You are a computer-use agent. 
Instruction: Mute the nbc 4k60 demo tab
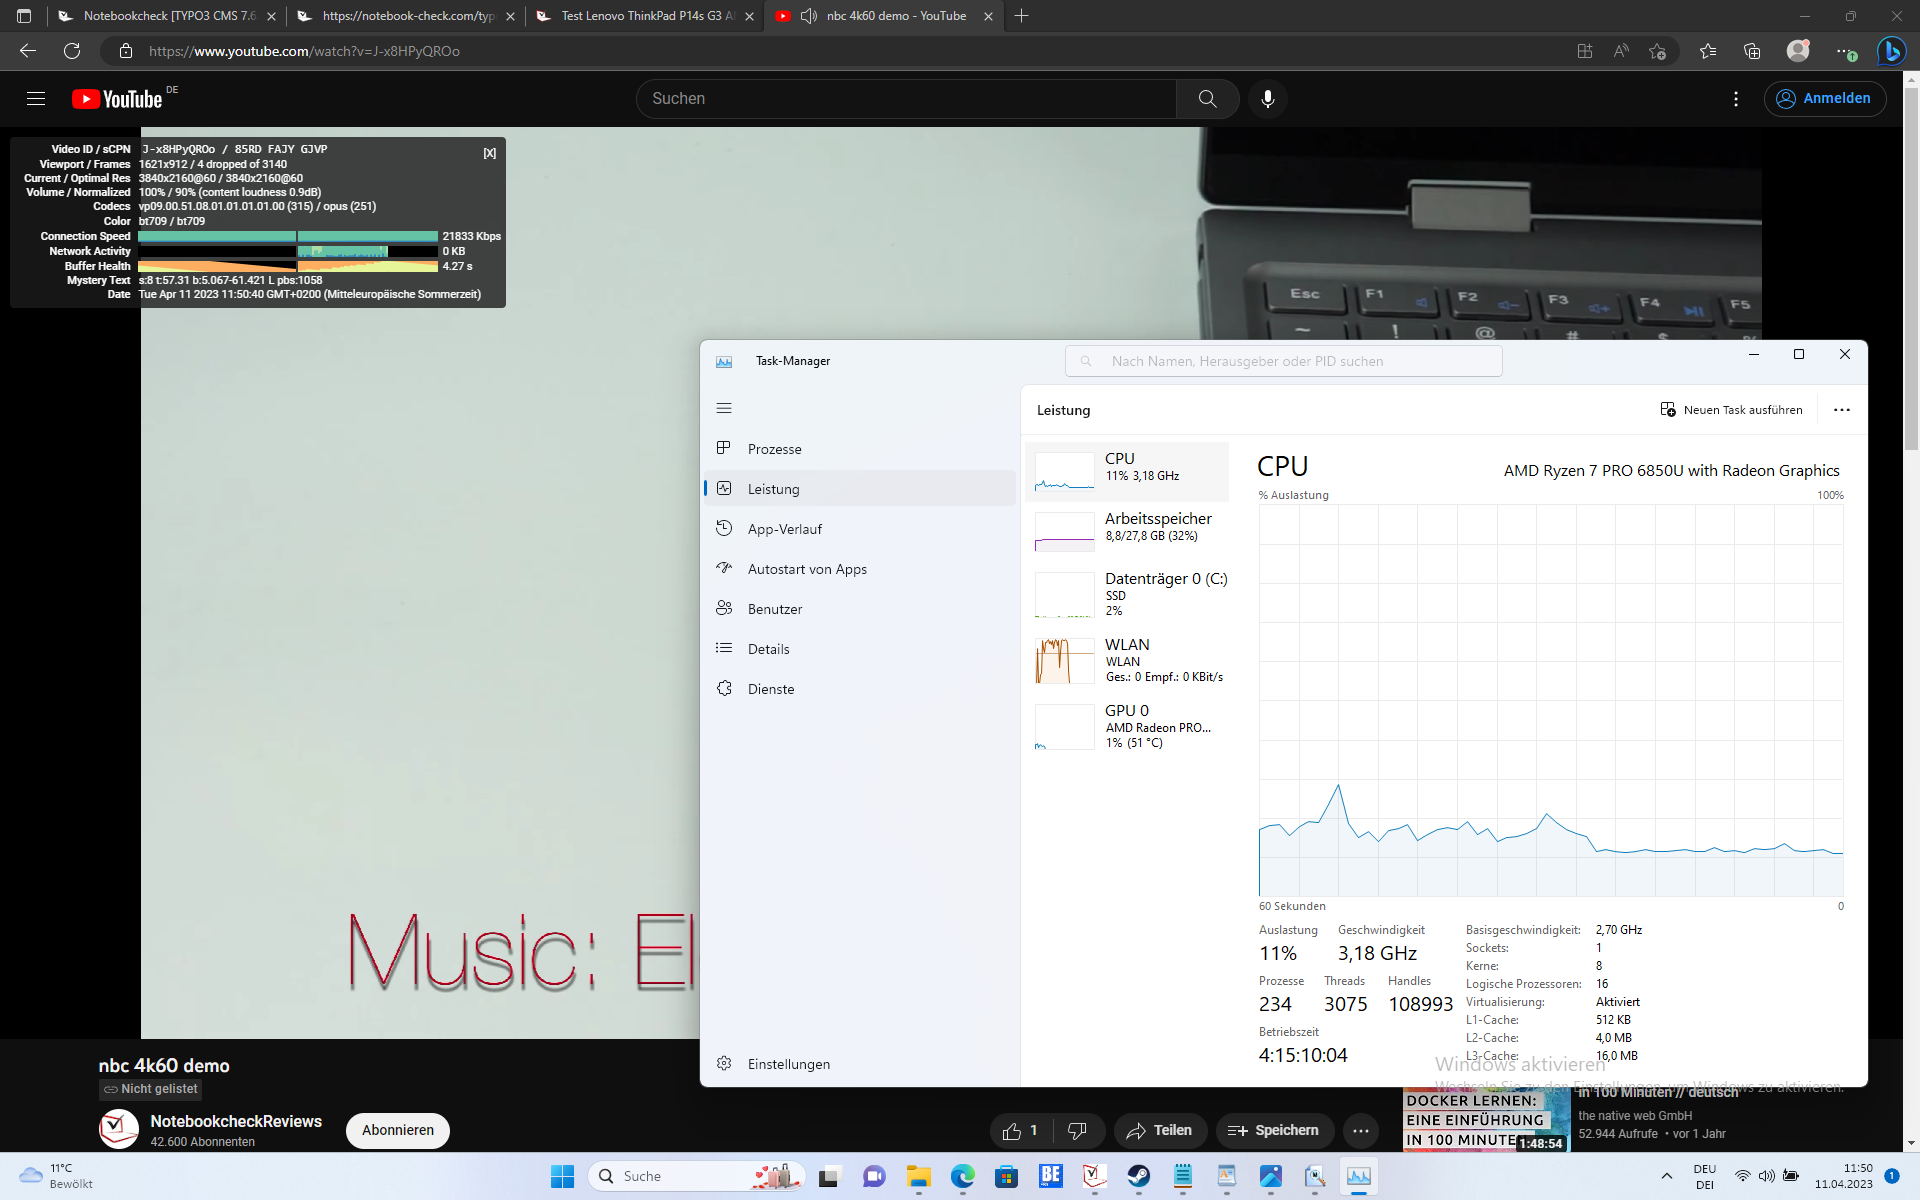[x=809, y=16]
